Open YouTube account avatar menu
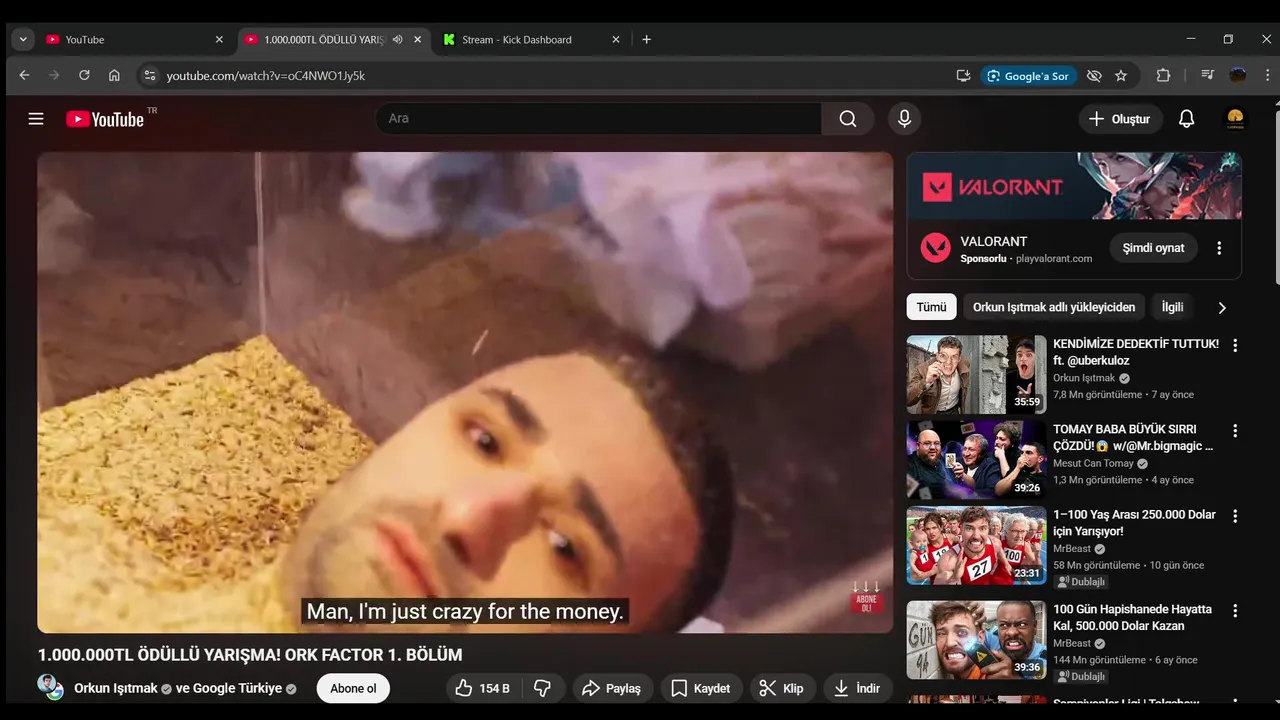1280x720 pixels. [x=1235, y=119]
